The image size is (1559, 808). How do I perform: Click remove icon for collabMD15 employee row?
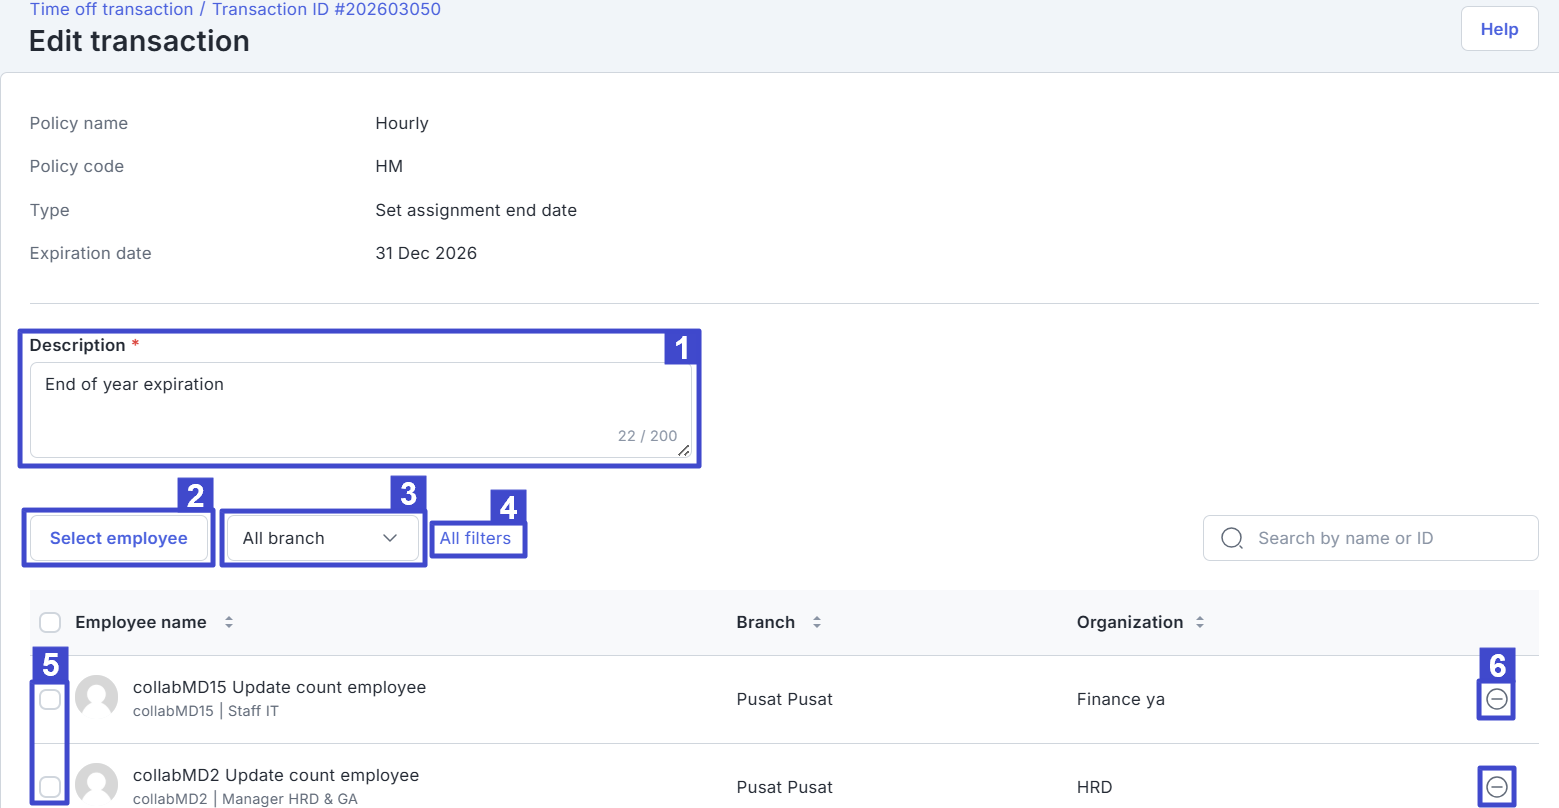click(1496, 699)
